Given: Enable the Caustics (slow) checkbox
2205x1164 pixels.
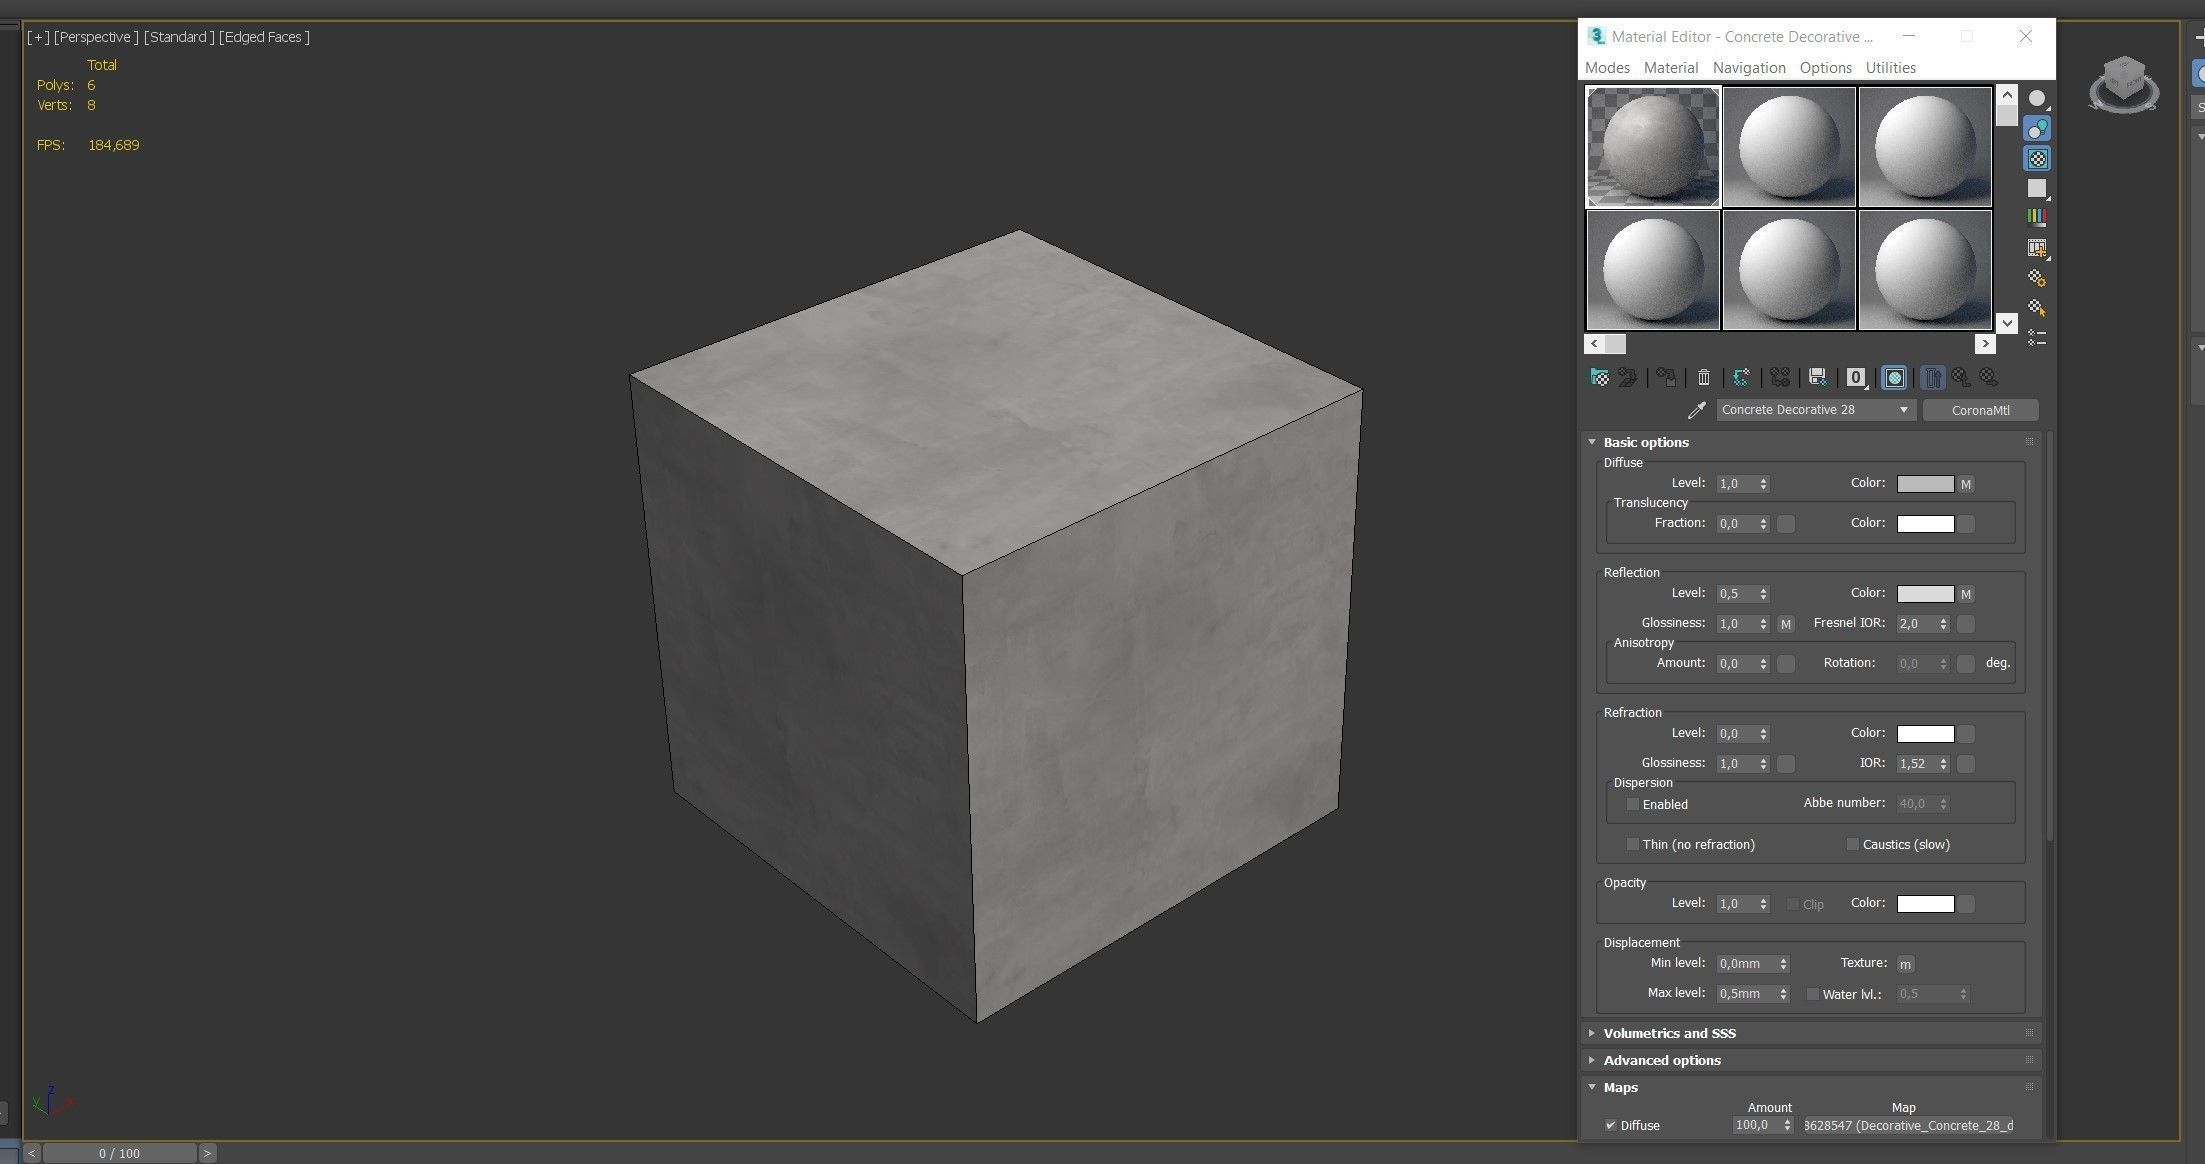Looking at the screenshot, I should [1852, 844].
